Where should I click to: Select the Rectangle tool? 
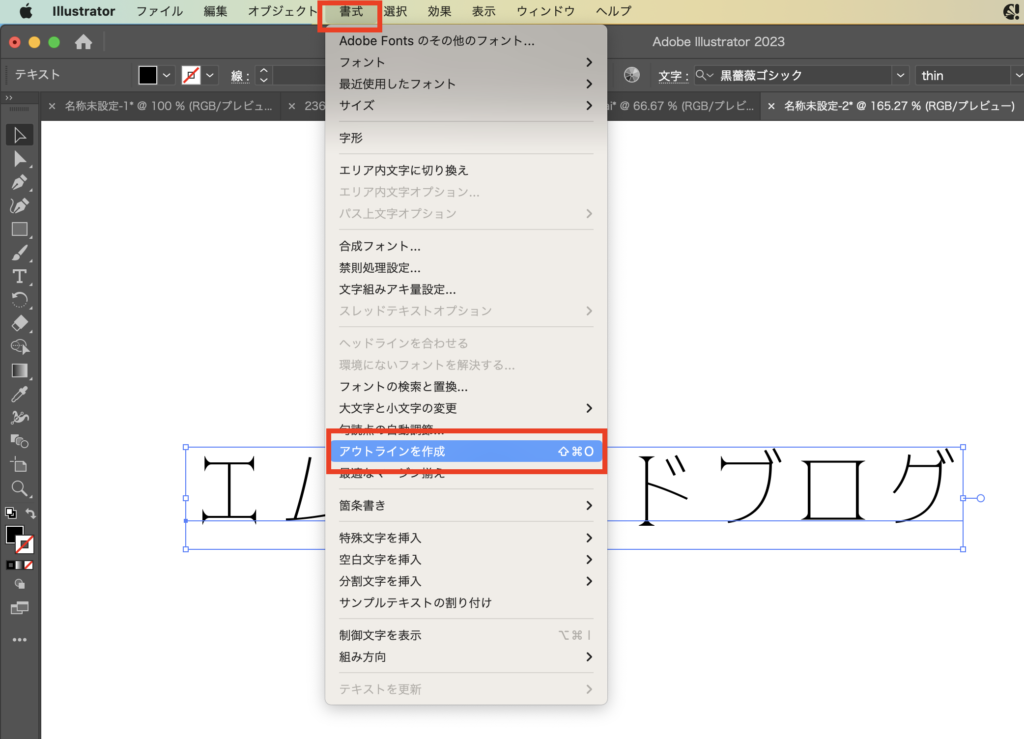pos(20,229)
